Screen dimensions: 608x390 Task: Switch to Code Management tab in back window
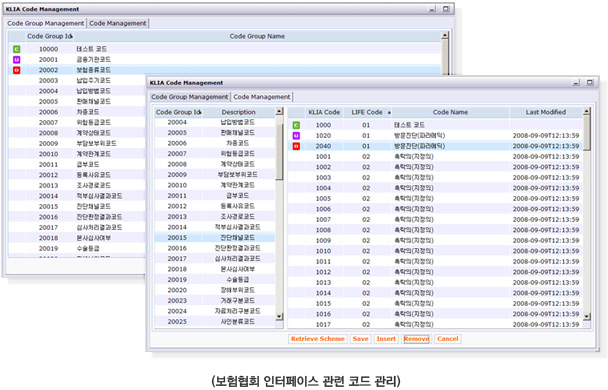[x=118, y=23]
